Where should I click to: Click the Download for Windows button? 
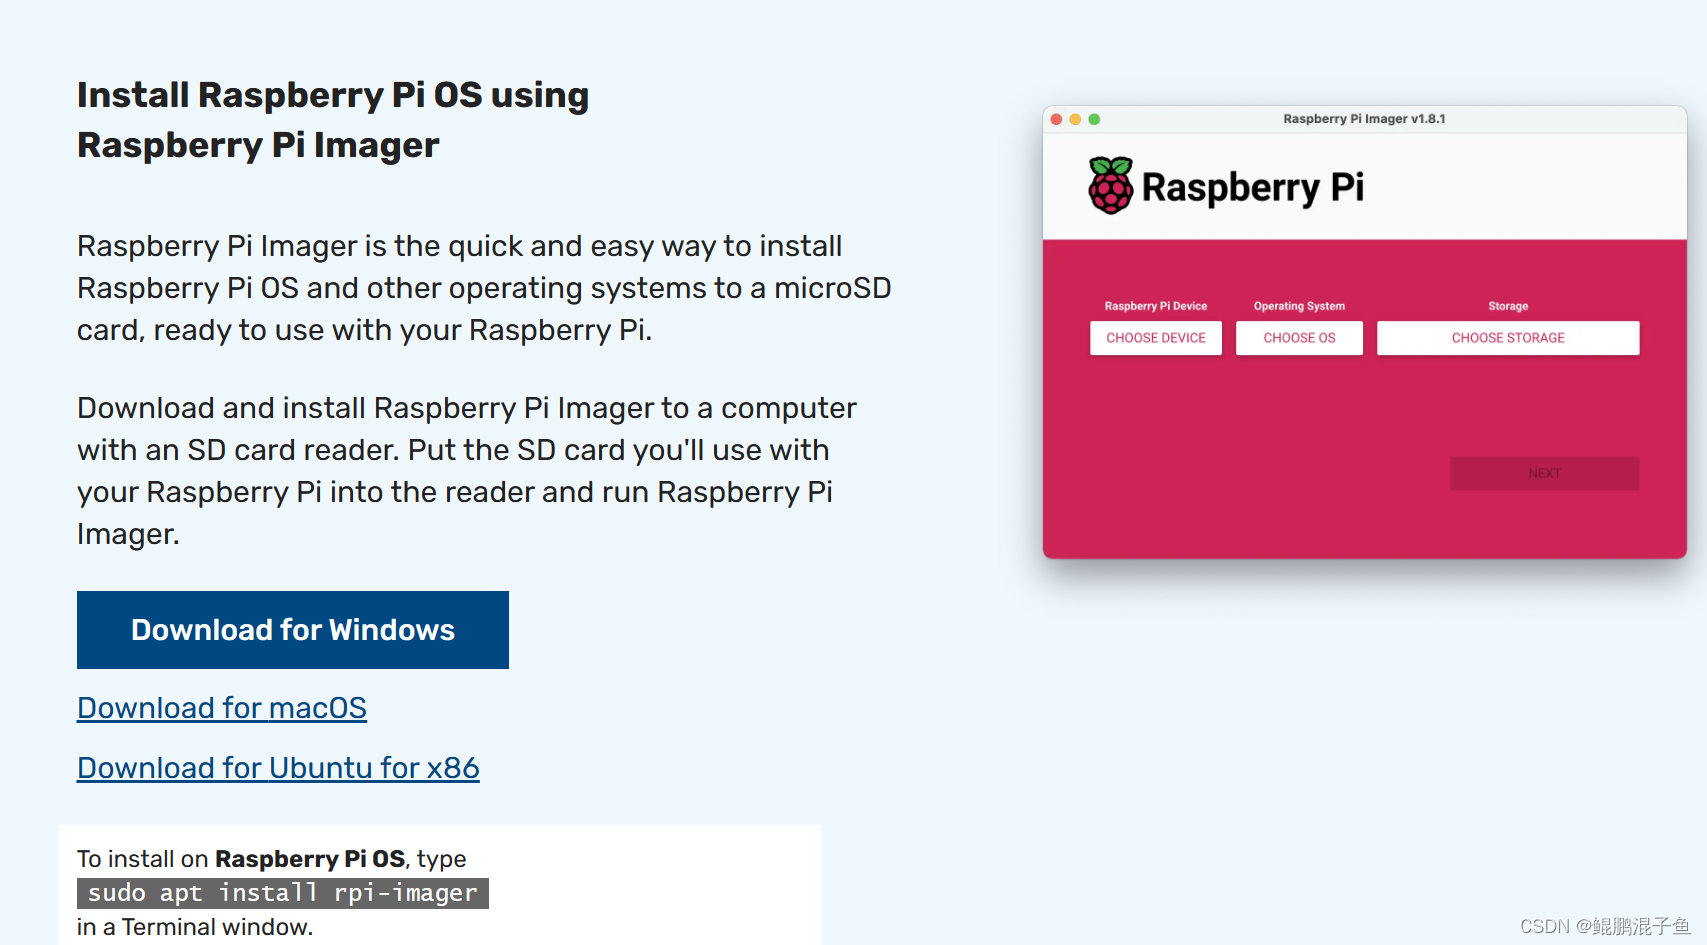[x=292, y=629]
